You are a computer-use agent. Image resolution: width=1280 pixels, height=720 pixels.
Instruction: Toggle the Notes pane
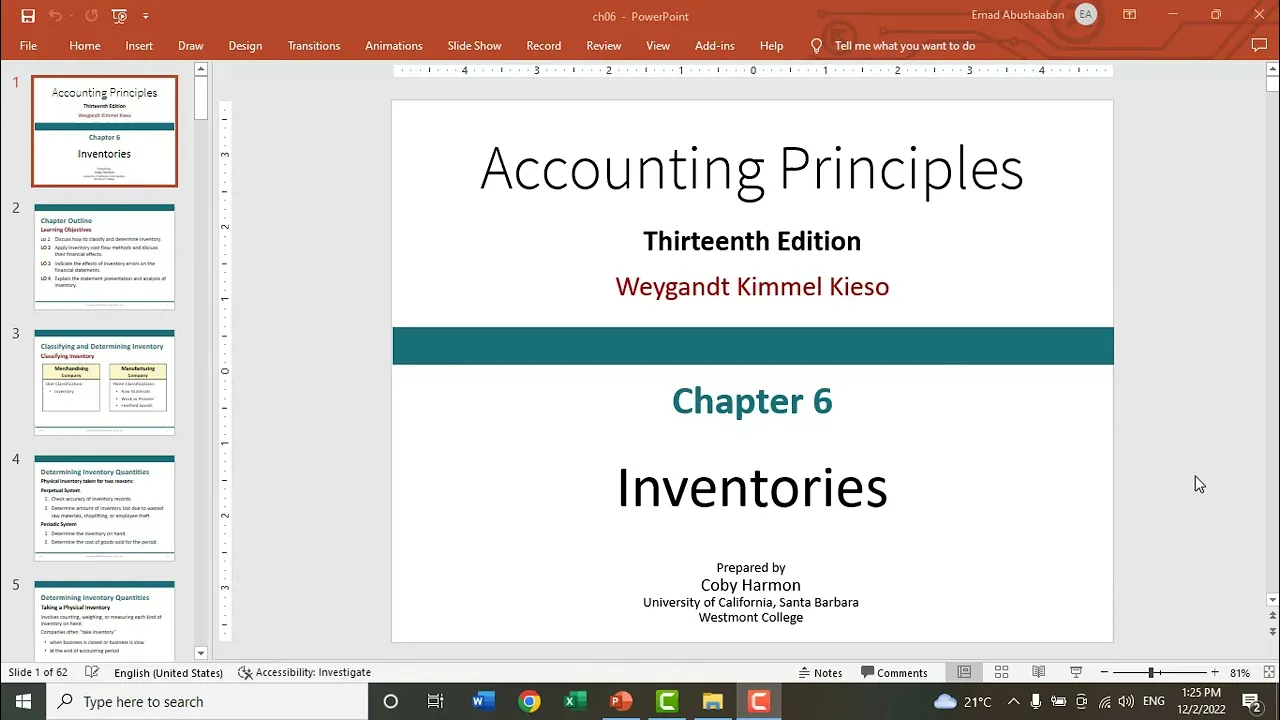click(821, 673)
